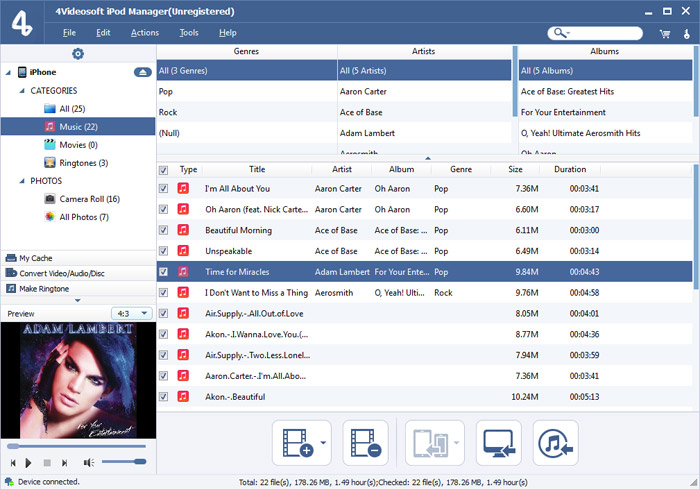Seek in the preview progress bar
This screenshot has height=490, width=700.
pyautogui.click(x=76, y=446)
